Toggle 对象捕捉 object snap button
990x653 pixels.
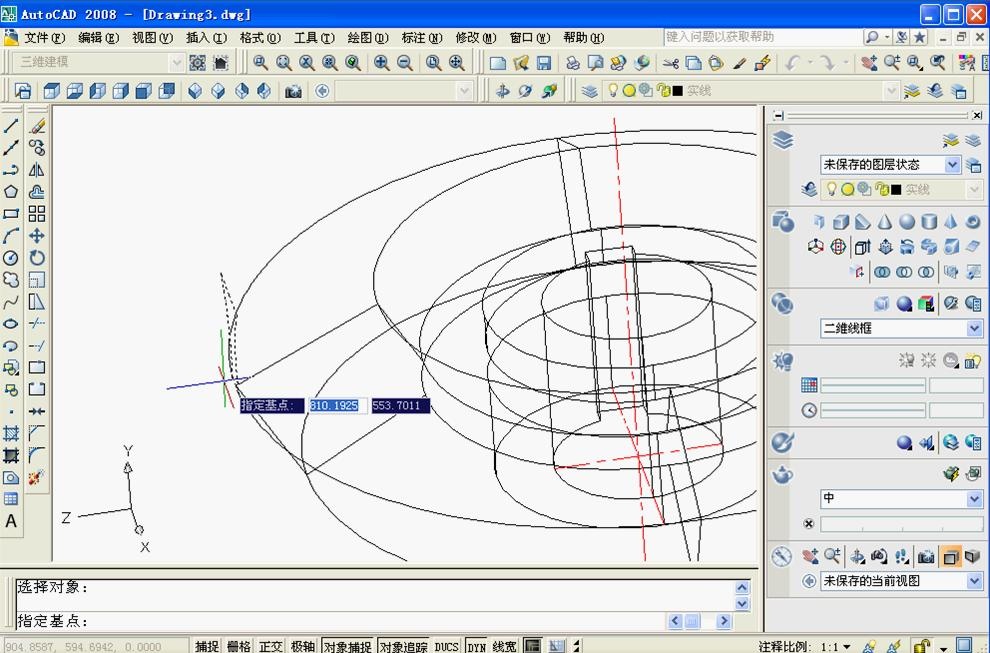(347, 646)
